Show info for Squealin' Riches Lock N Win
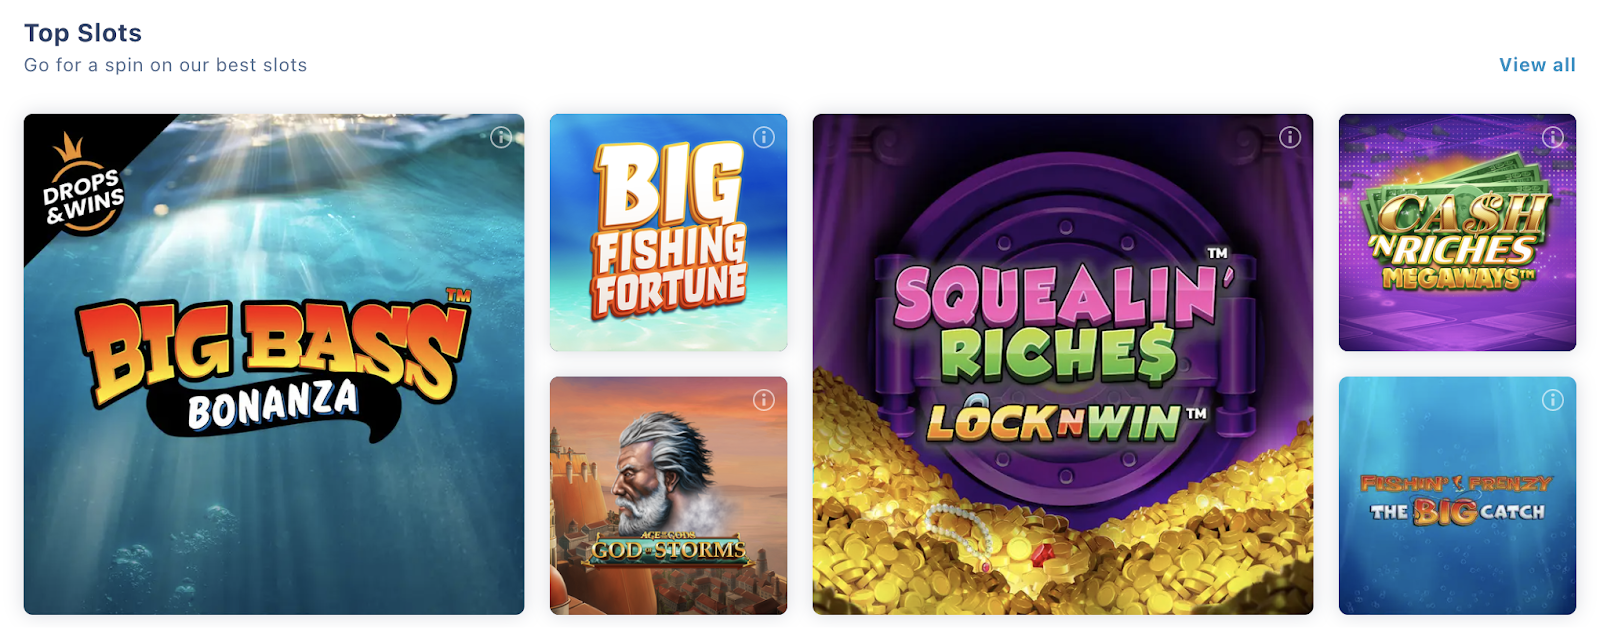Screen dimensions: 1600x640 pos(1290,137)
